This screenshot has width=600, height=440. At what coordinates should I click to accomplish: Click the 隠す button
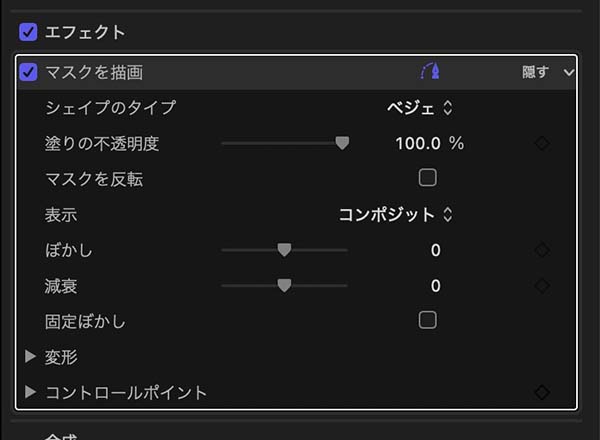pos(535,72)
